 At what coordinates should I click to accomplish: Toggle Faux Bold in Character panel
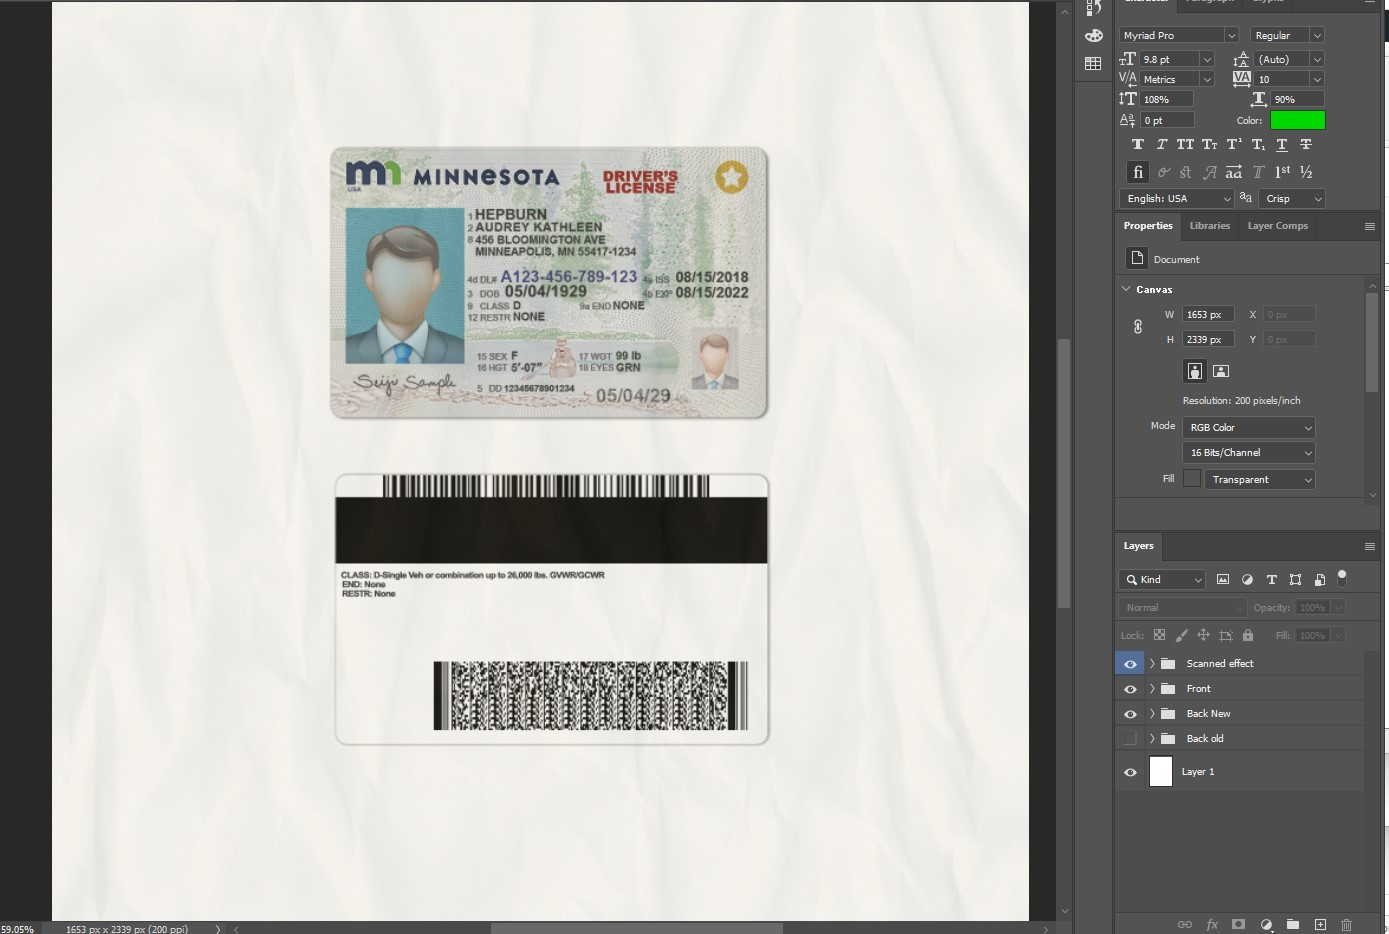click(1137, 144)
